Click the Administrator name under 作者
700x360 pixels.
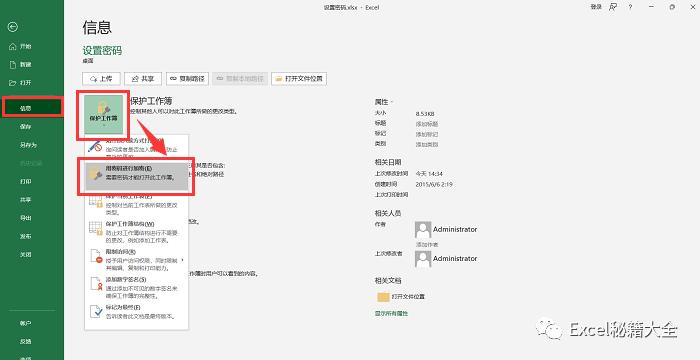click(x=455, y=230)
